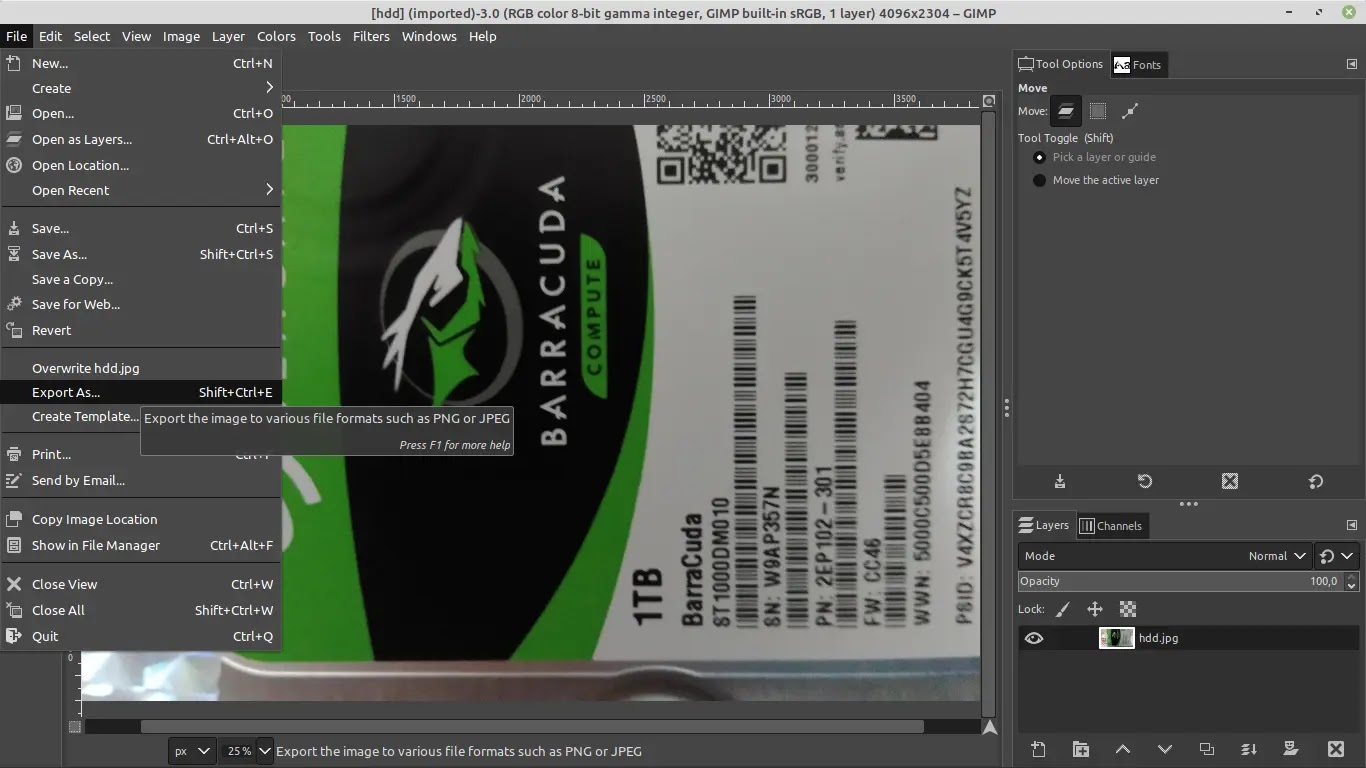Open the Select menu
This screenshot has height=768, width=1366.
(x=91, y=36)
